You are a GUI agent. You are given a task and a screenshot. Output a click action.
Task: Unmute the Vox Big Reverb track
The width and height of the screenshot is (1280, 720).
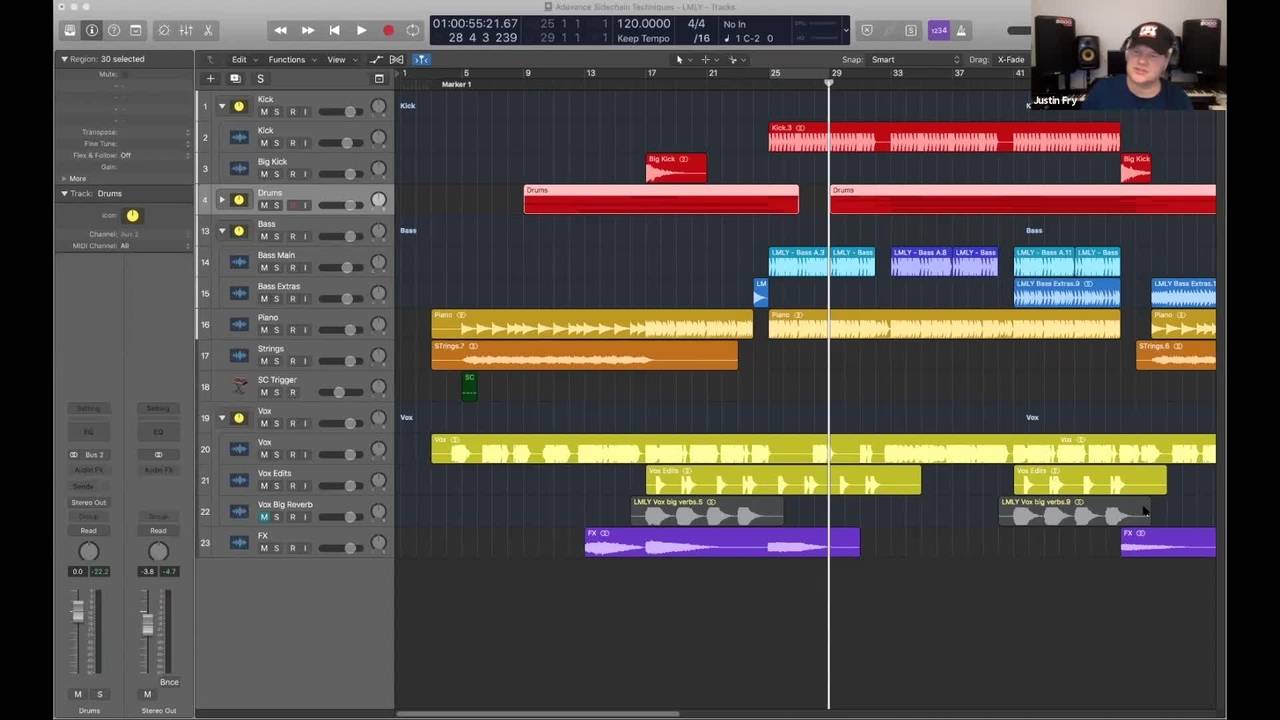pyautogui.click(x=264, y=517)
